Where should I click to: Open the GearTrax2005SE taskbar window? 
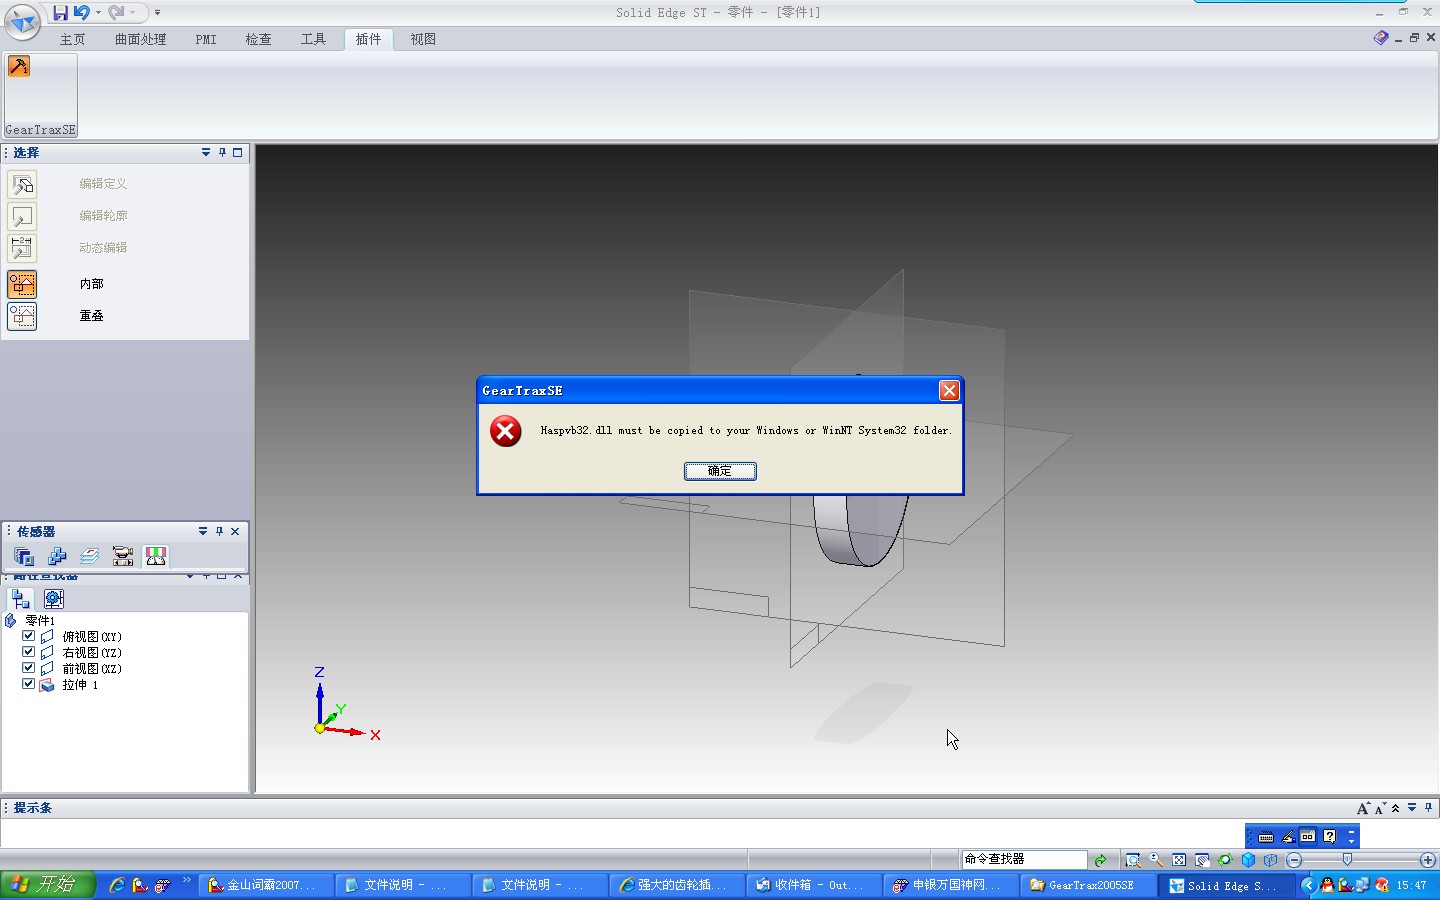pyautogui.click(x=1089, y=885)
